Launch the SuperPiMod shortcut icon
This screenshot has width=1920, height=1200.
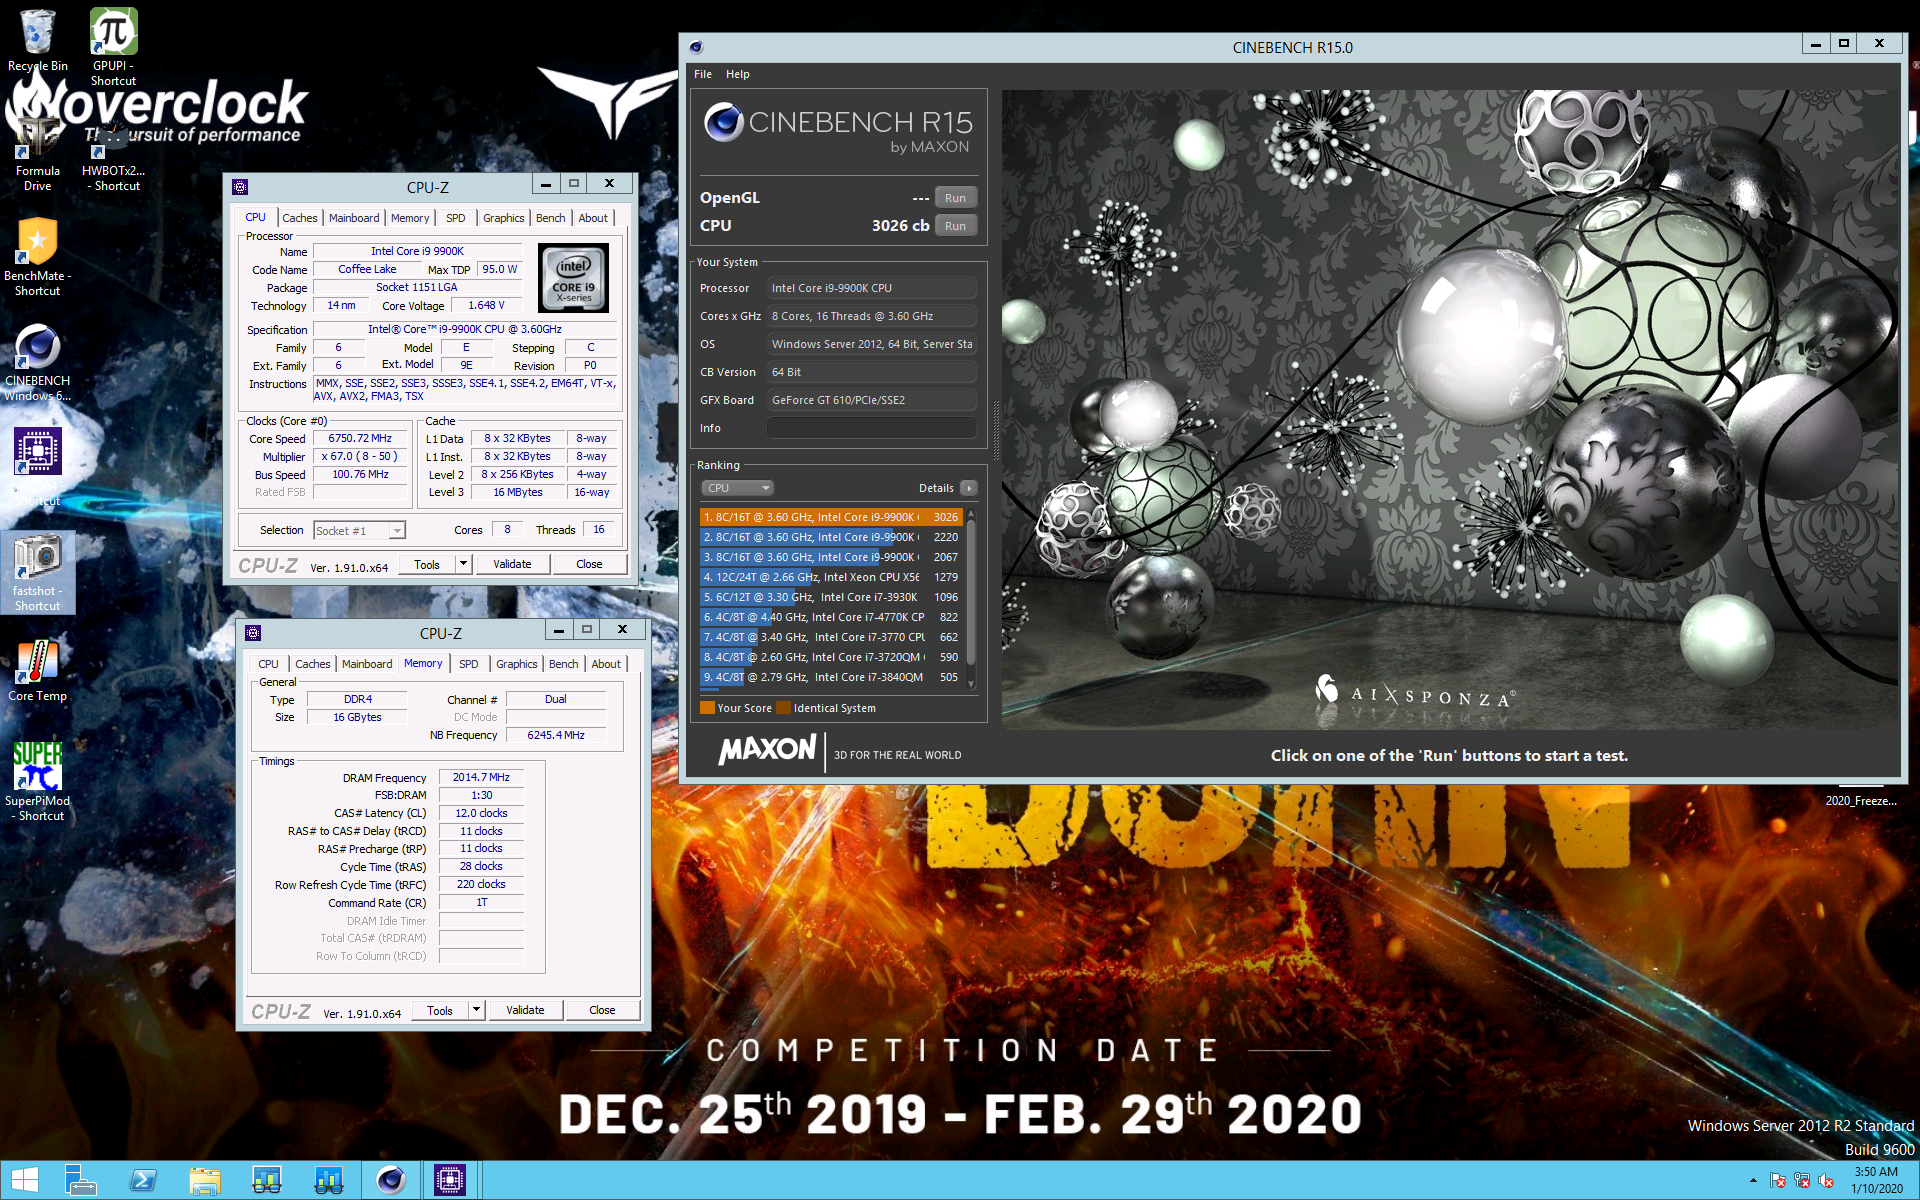[x=37, y=766]
